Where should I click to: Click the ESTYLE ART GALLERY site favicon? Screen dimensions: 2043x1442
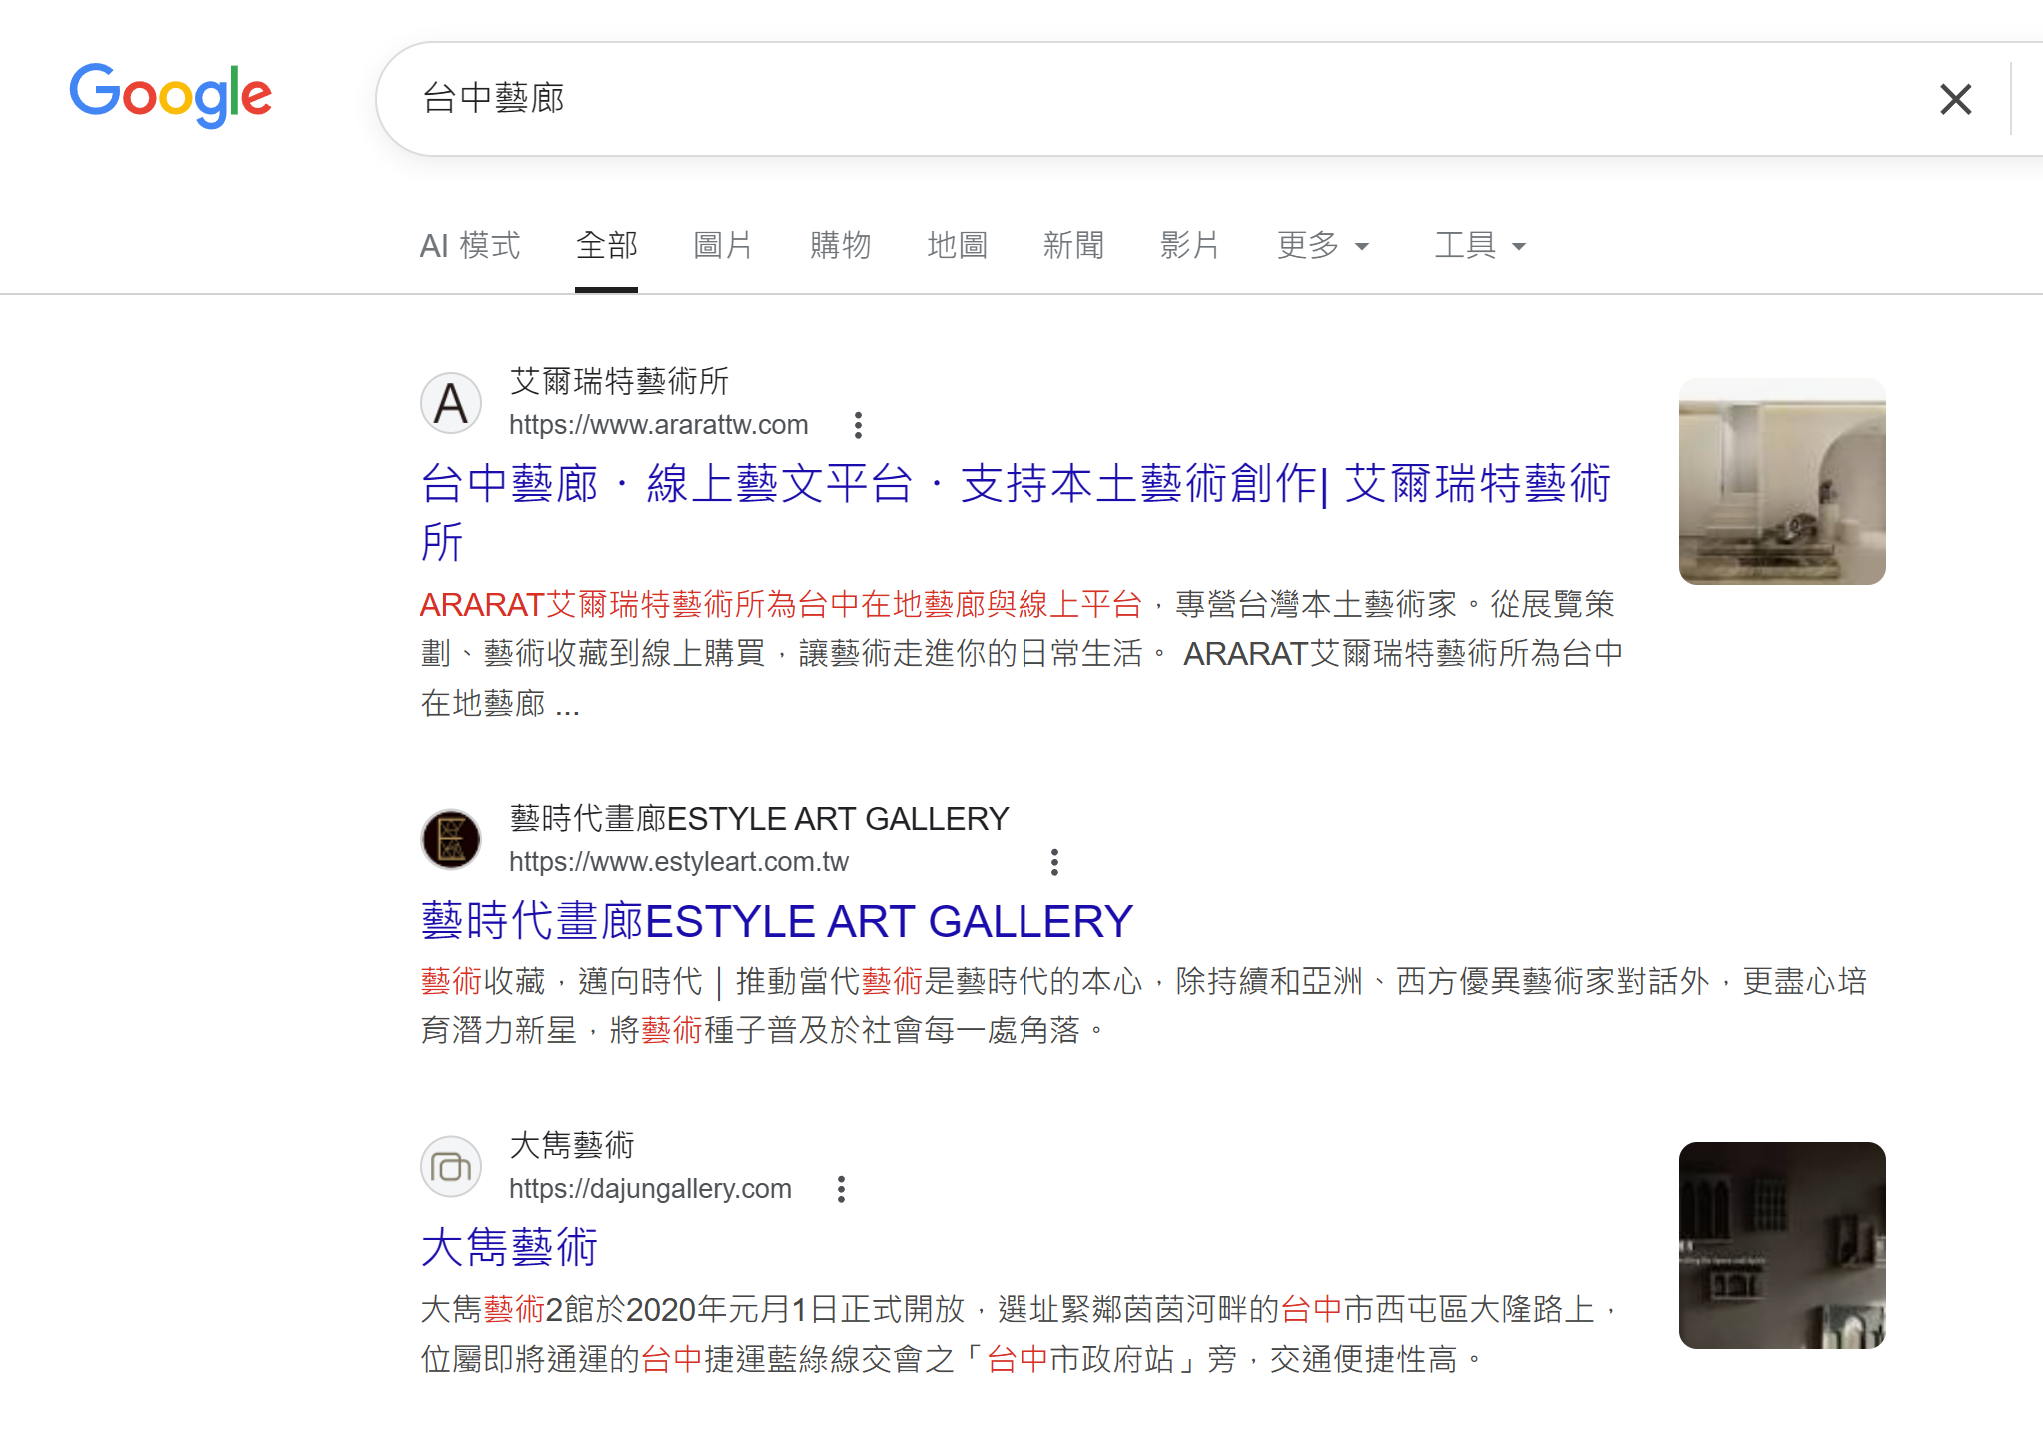click(x=451, y=840)
